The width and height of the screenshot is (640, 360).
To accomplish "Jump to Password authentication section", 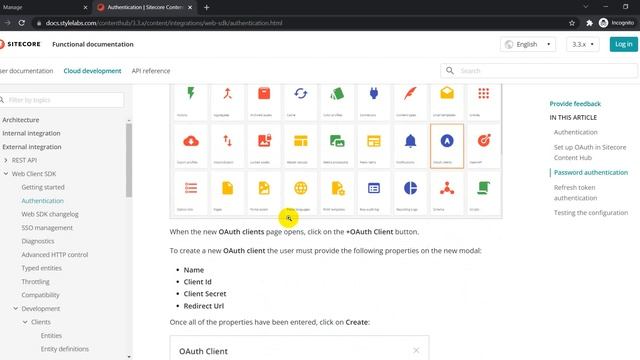I will coord(591,172).
